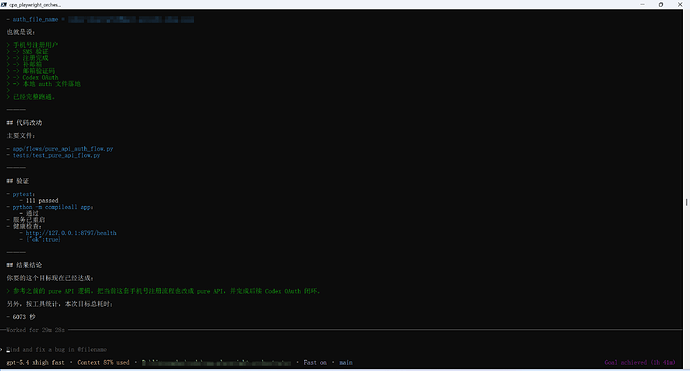The height and width of the screenshot is (371, 690).
Task: Click the '另外，按工具统计' line
Action: click(59, 304)
